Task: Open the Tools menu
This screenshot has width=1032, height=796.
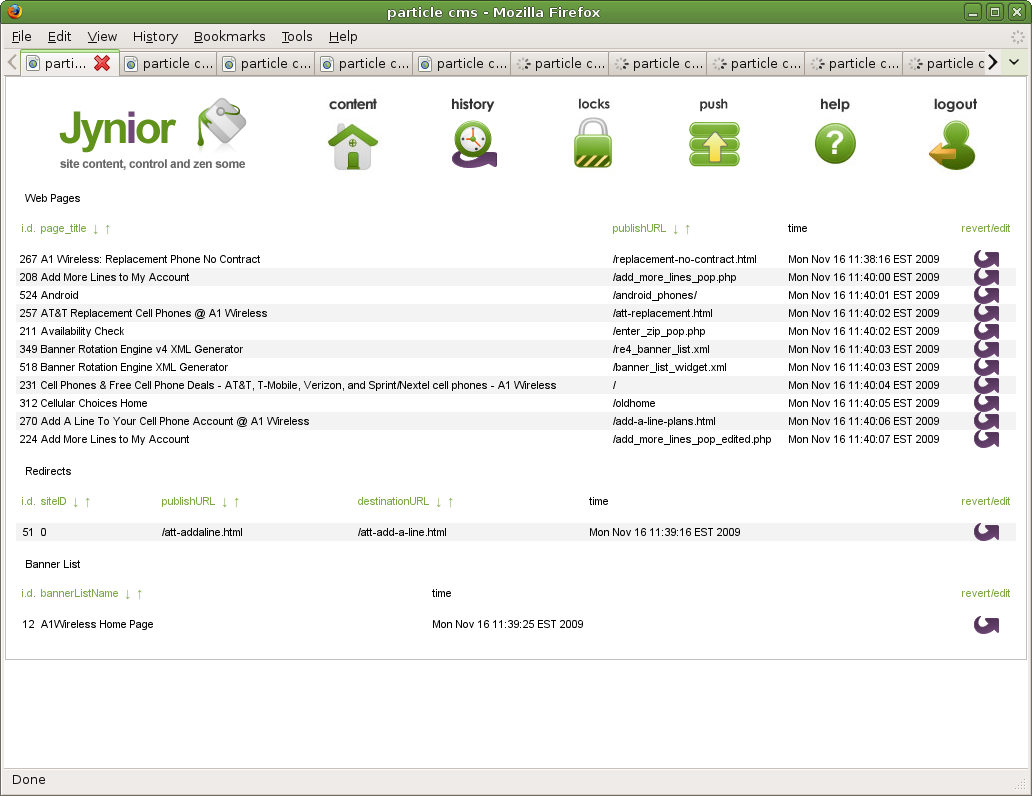Action: [297, 37]
